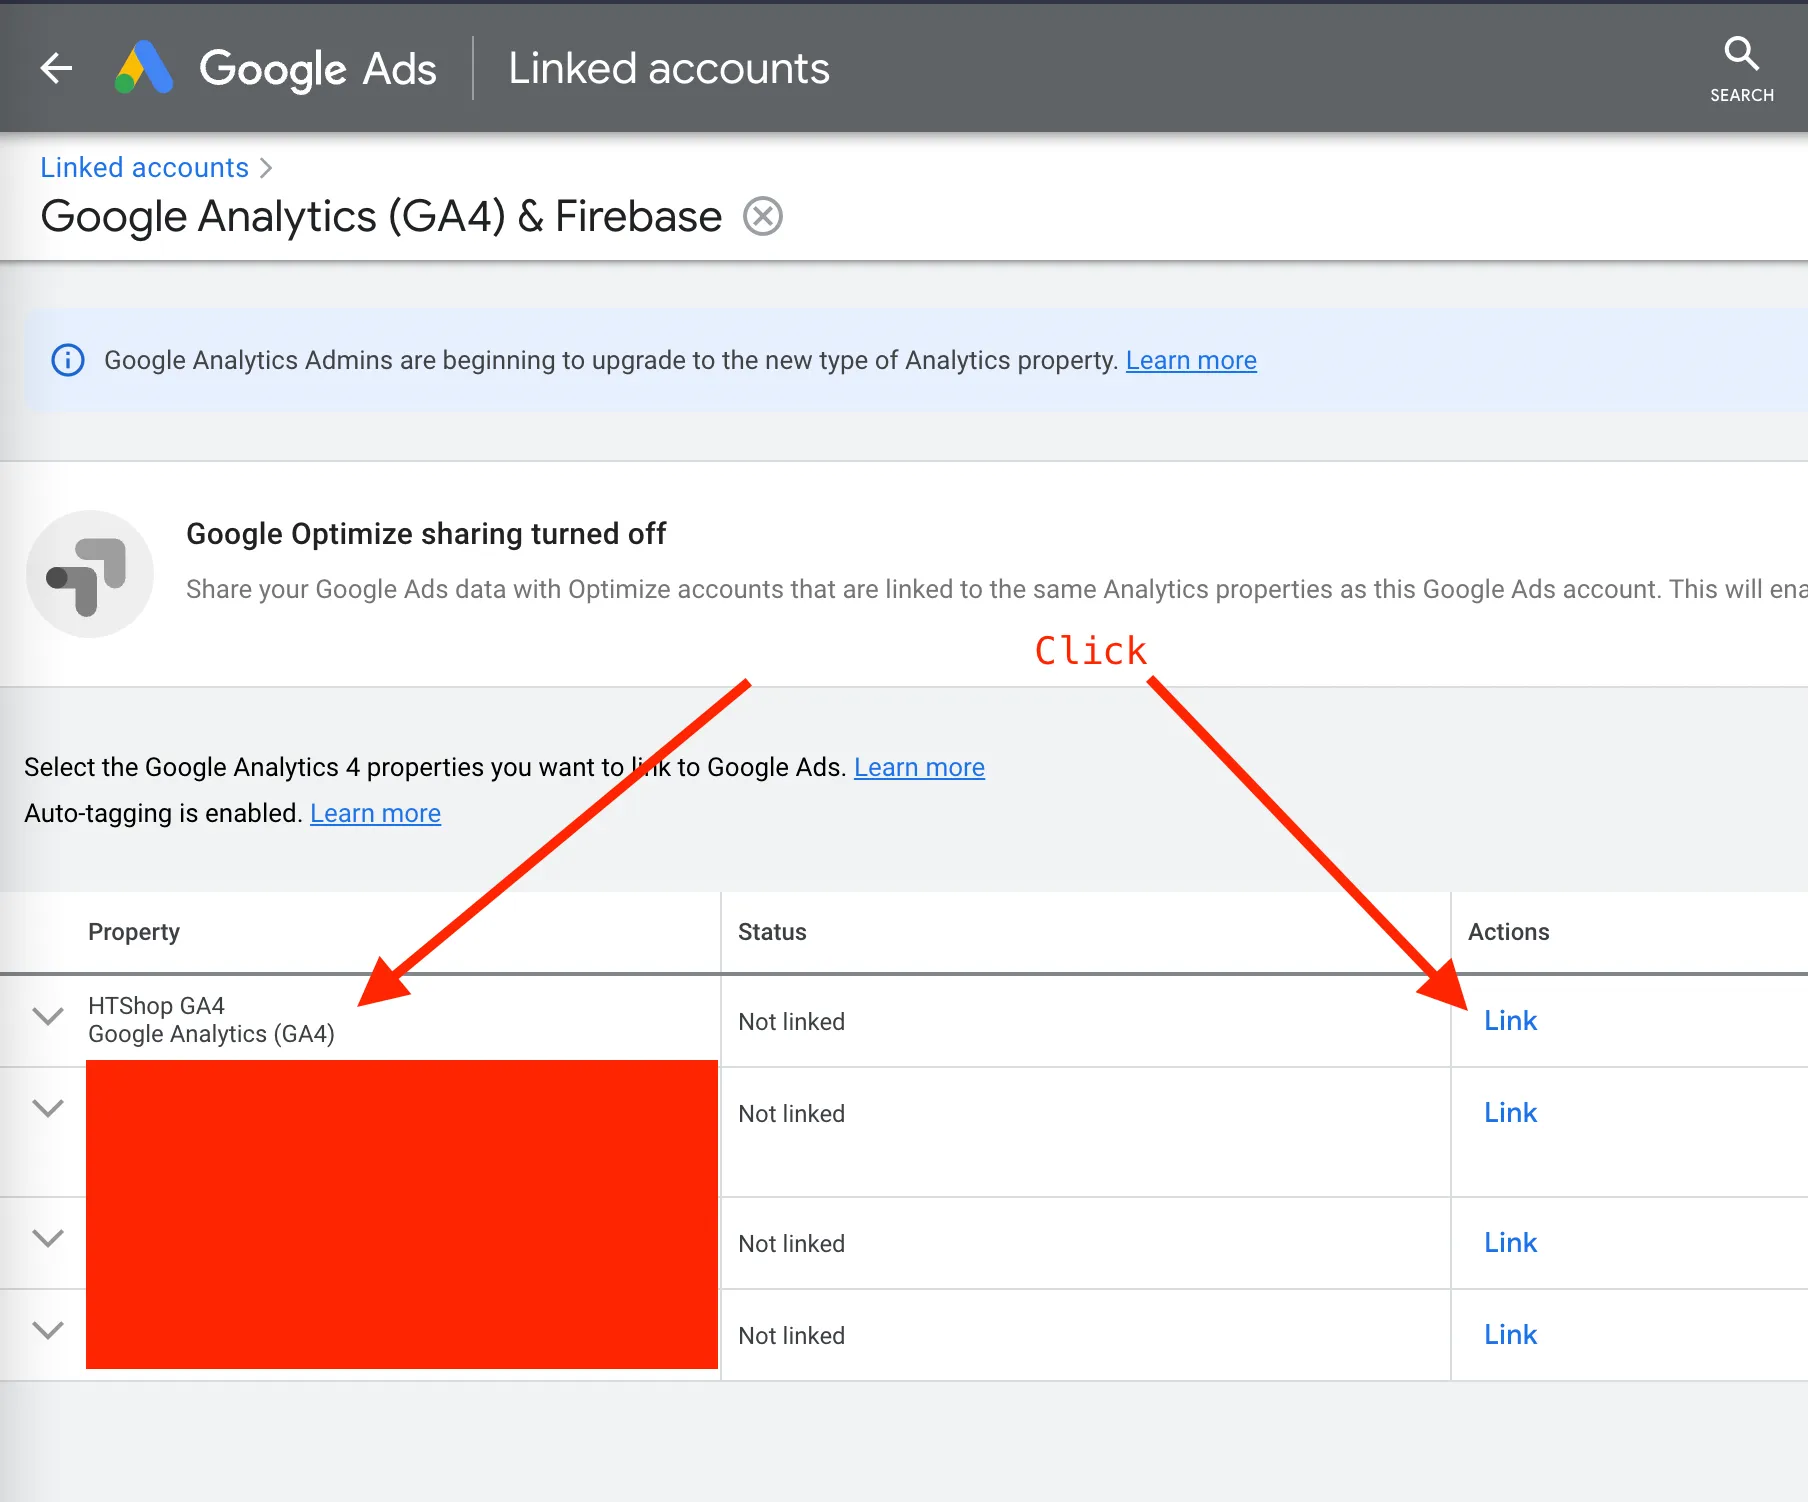Click Link in the bottom property row
Image resolution: width=1808 pixels, height=1502 pixels.
pos(1510,1334)
